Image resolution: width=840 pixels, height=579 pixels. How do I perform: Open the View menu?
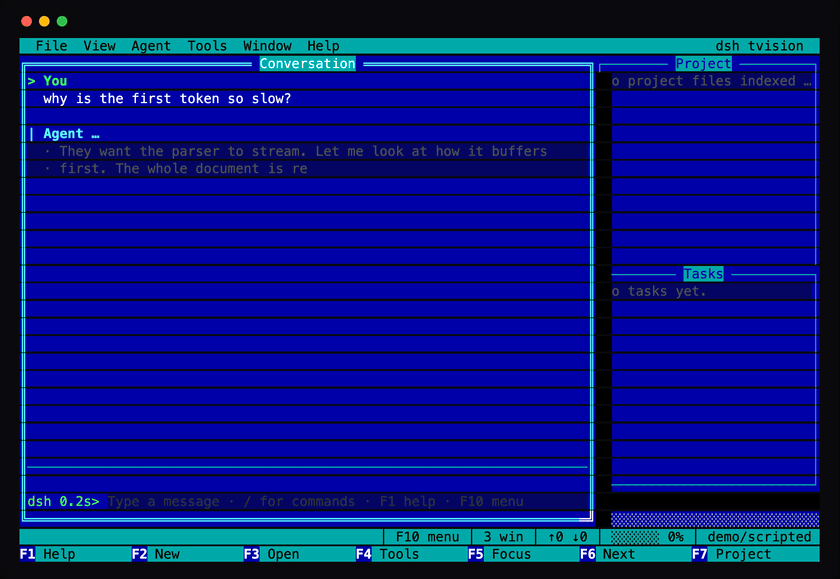tap(100, 46)
